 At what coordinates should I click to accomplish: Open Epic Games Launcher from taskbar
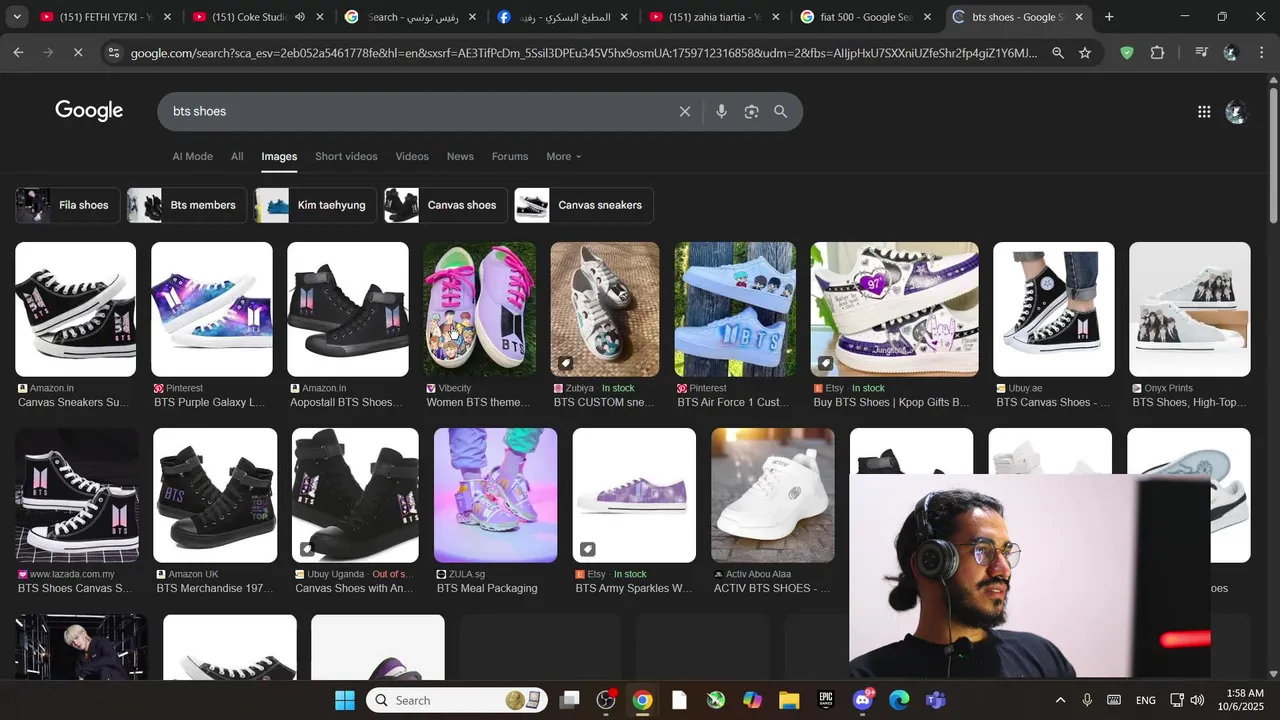tap(826, 700)
